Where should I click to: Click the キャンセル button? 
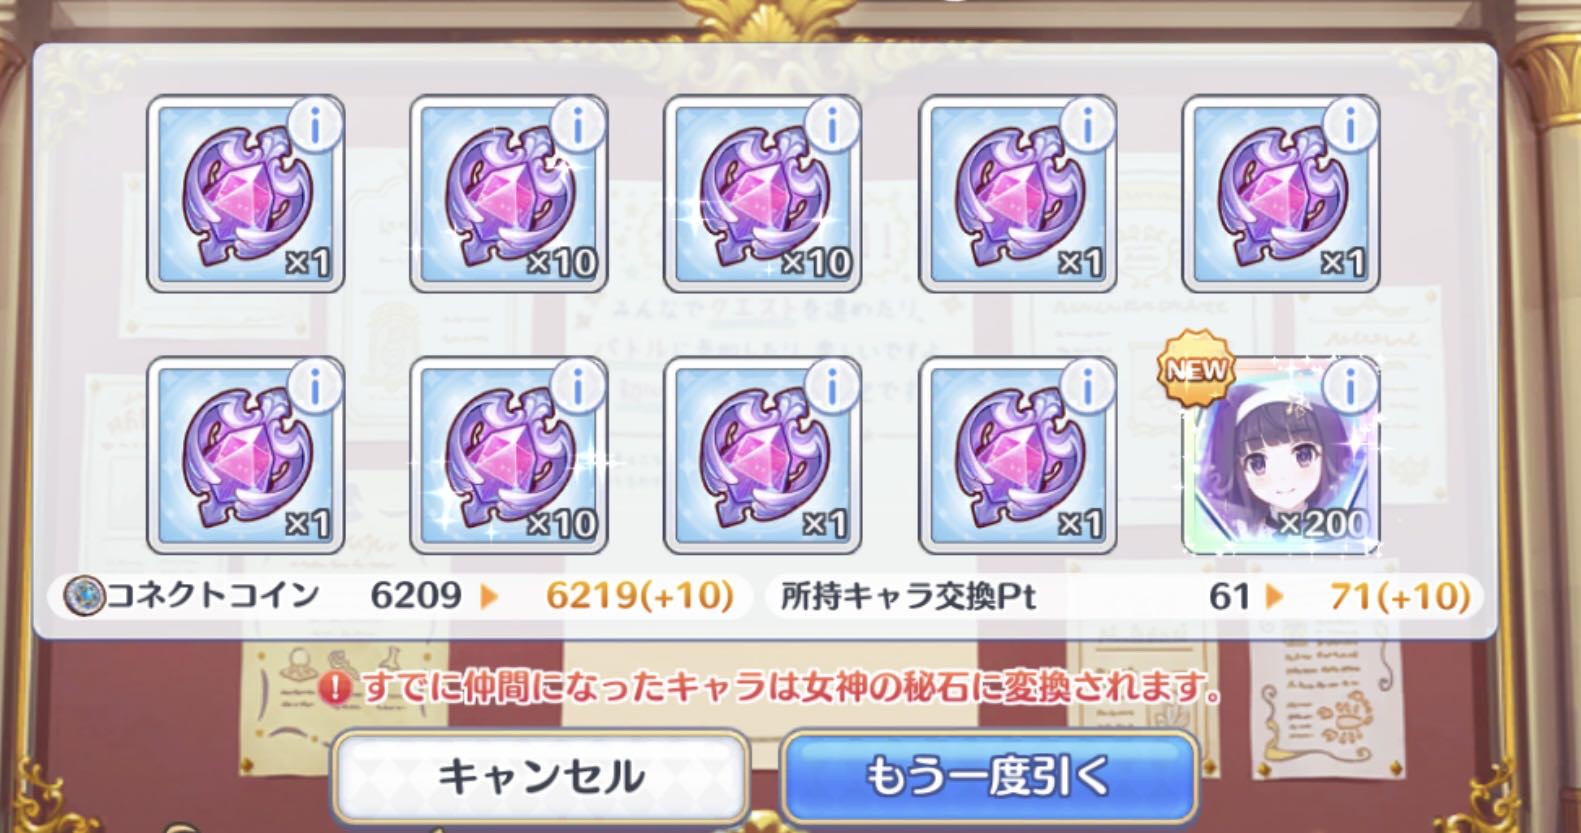point(541,776)
